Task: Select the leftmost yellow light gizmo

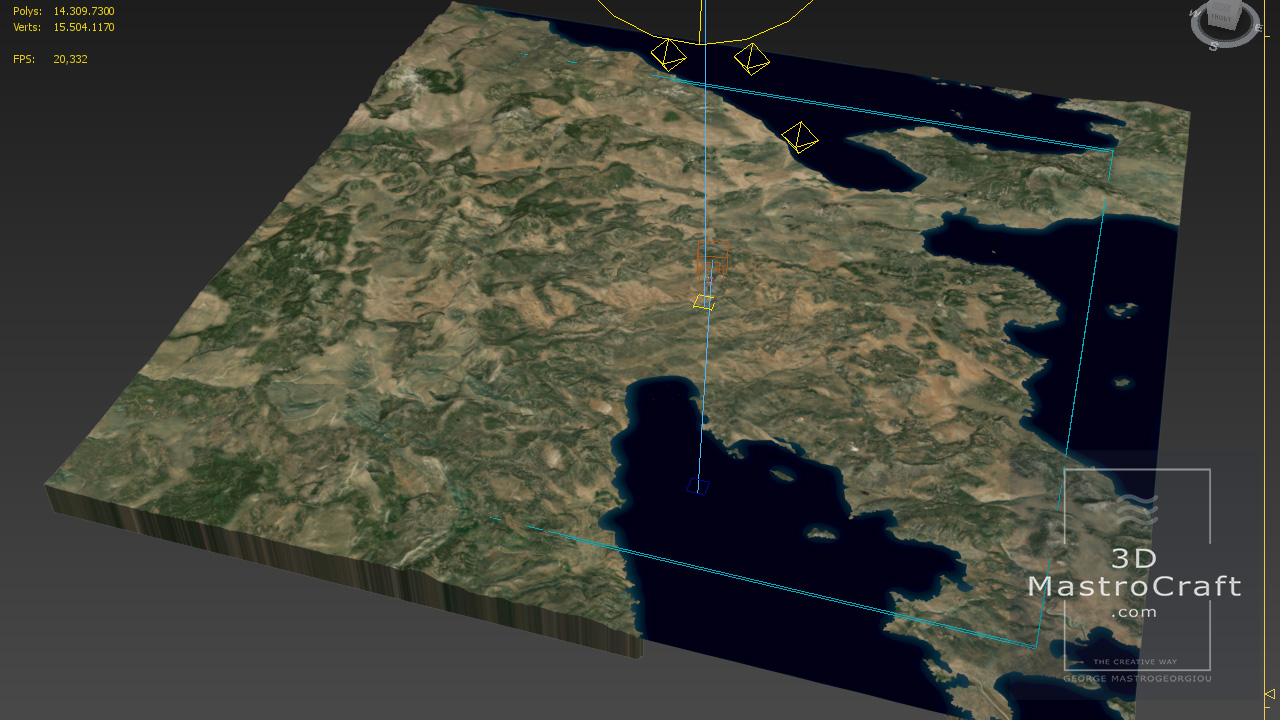Action: pos(668,53)
